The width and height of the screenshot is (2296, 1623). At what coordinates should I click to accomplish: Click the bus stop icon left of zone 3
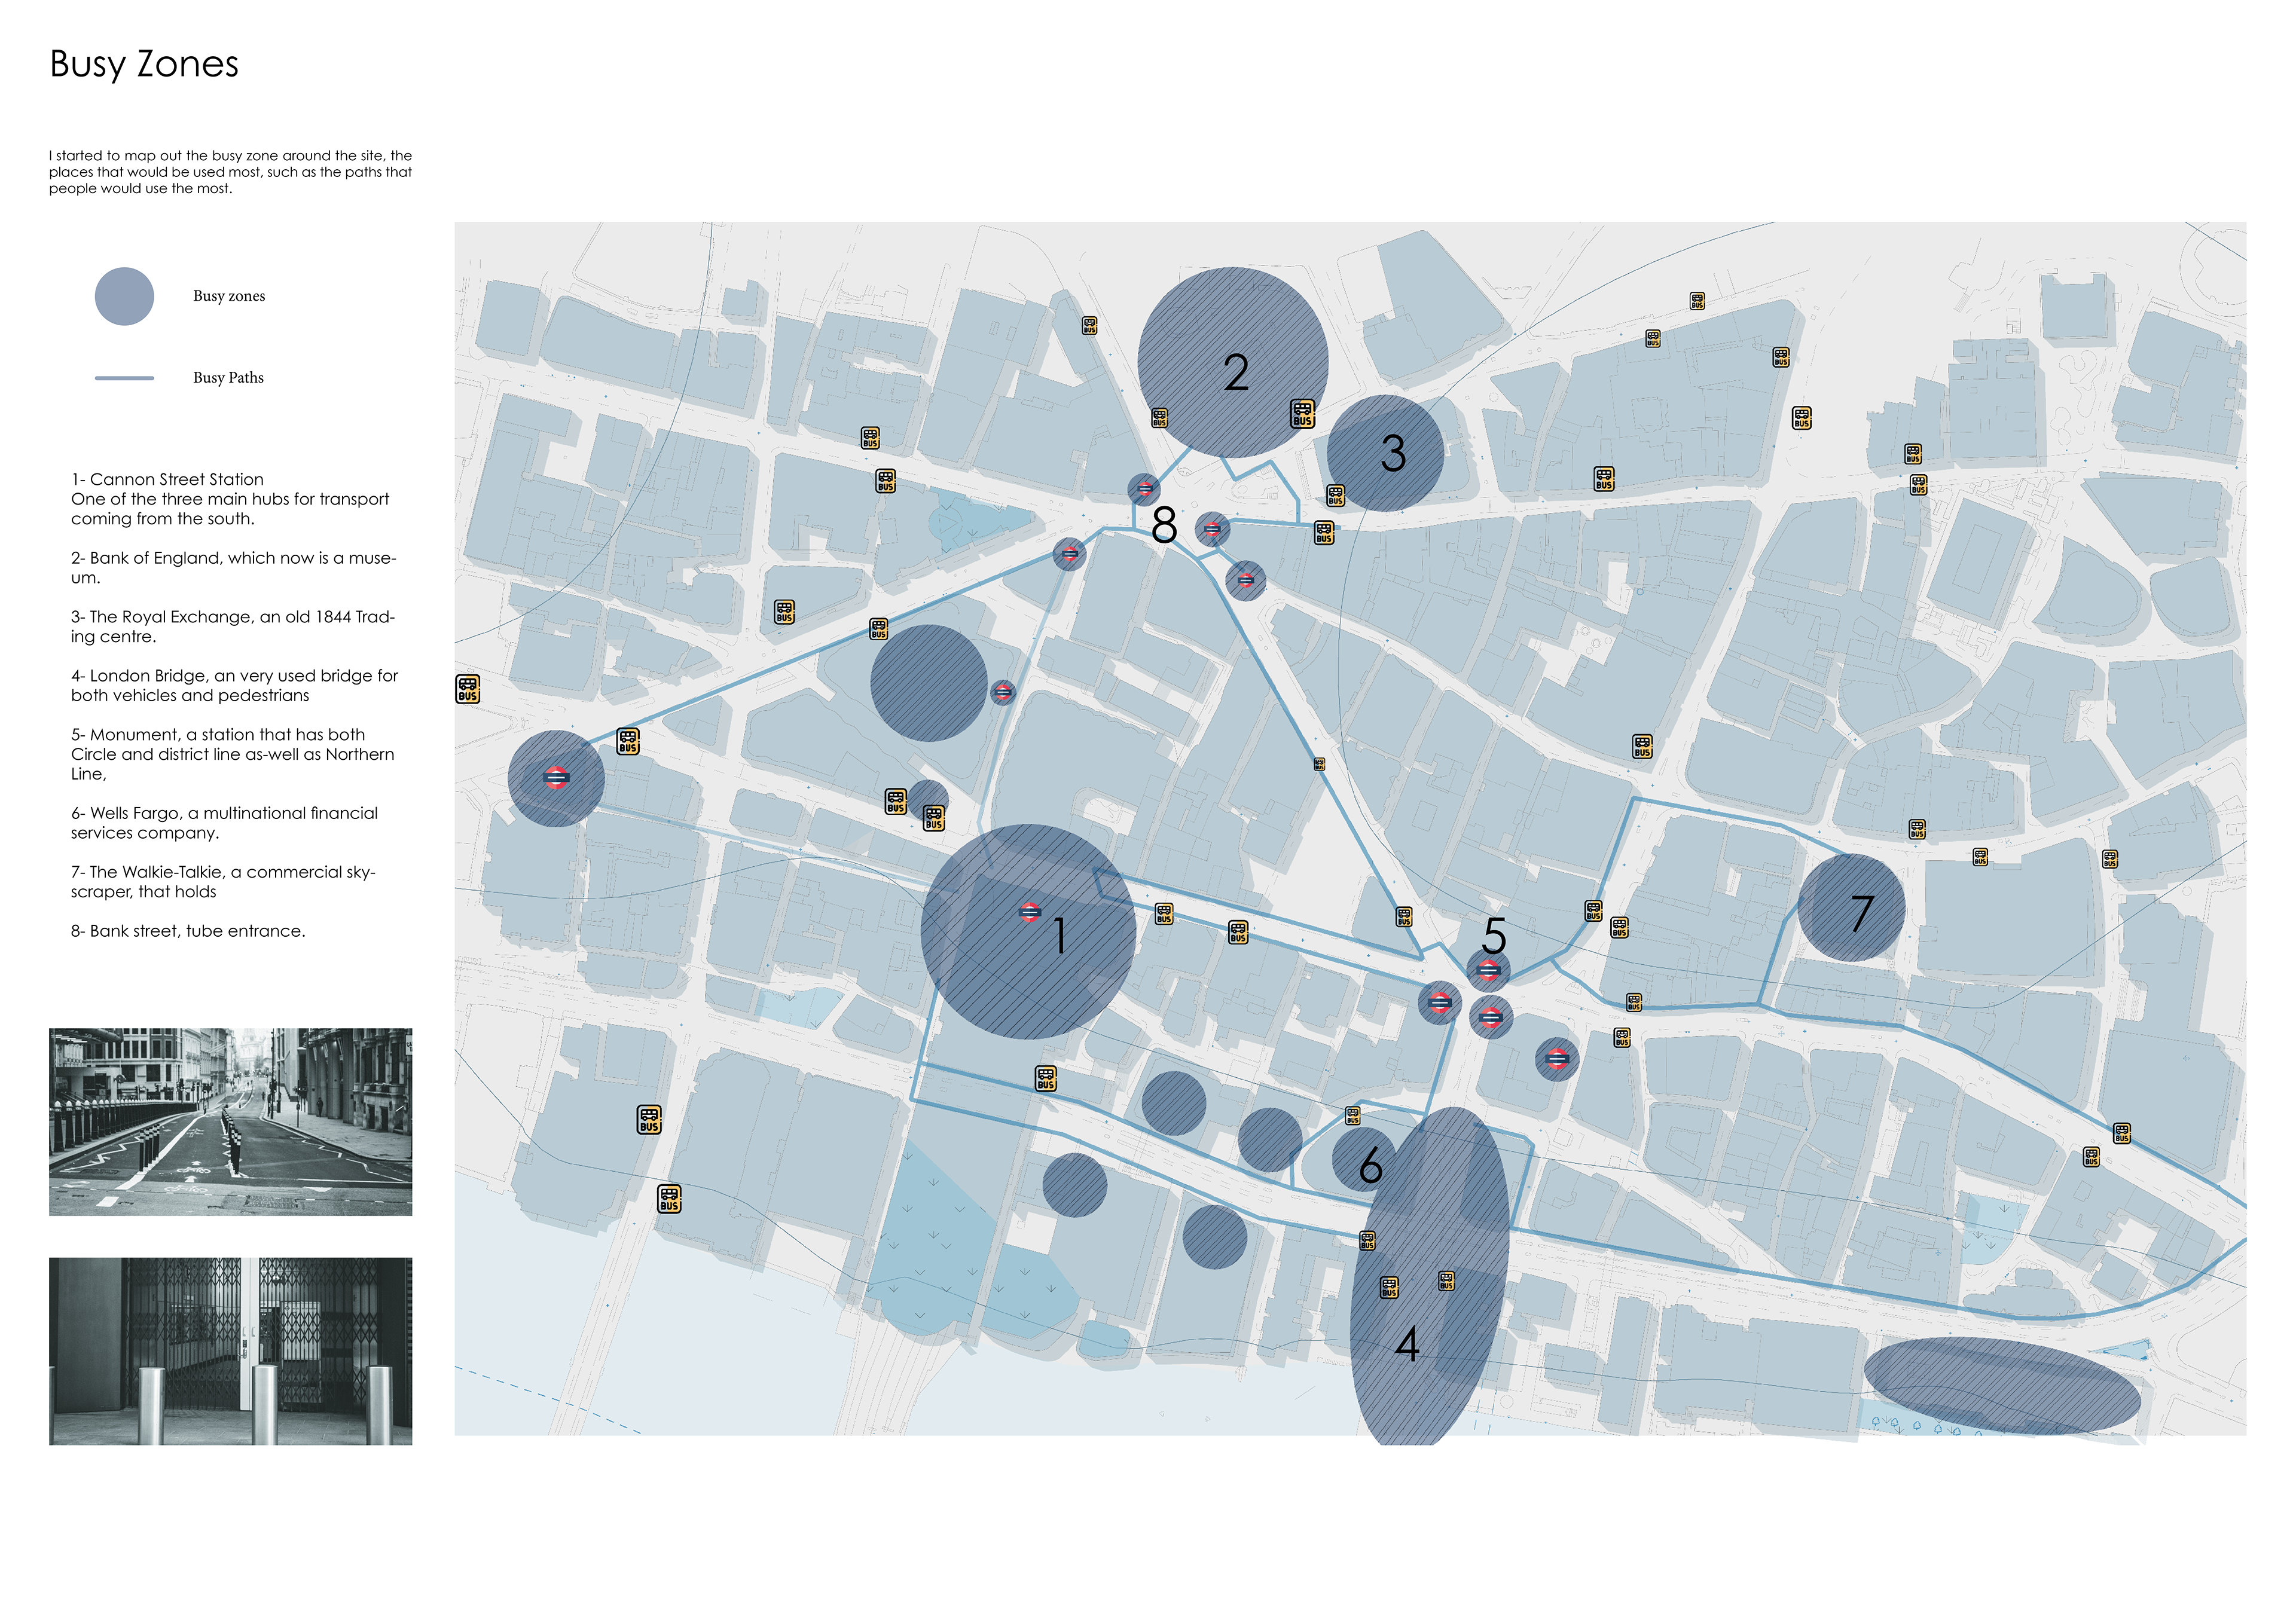[x=1335, y=495]
